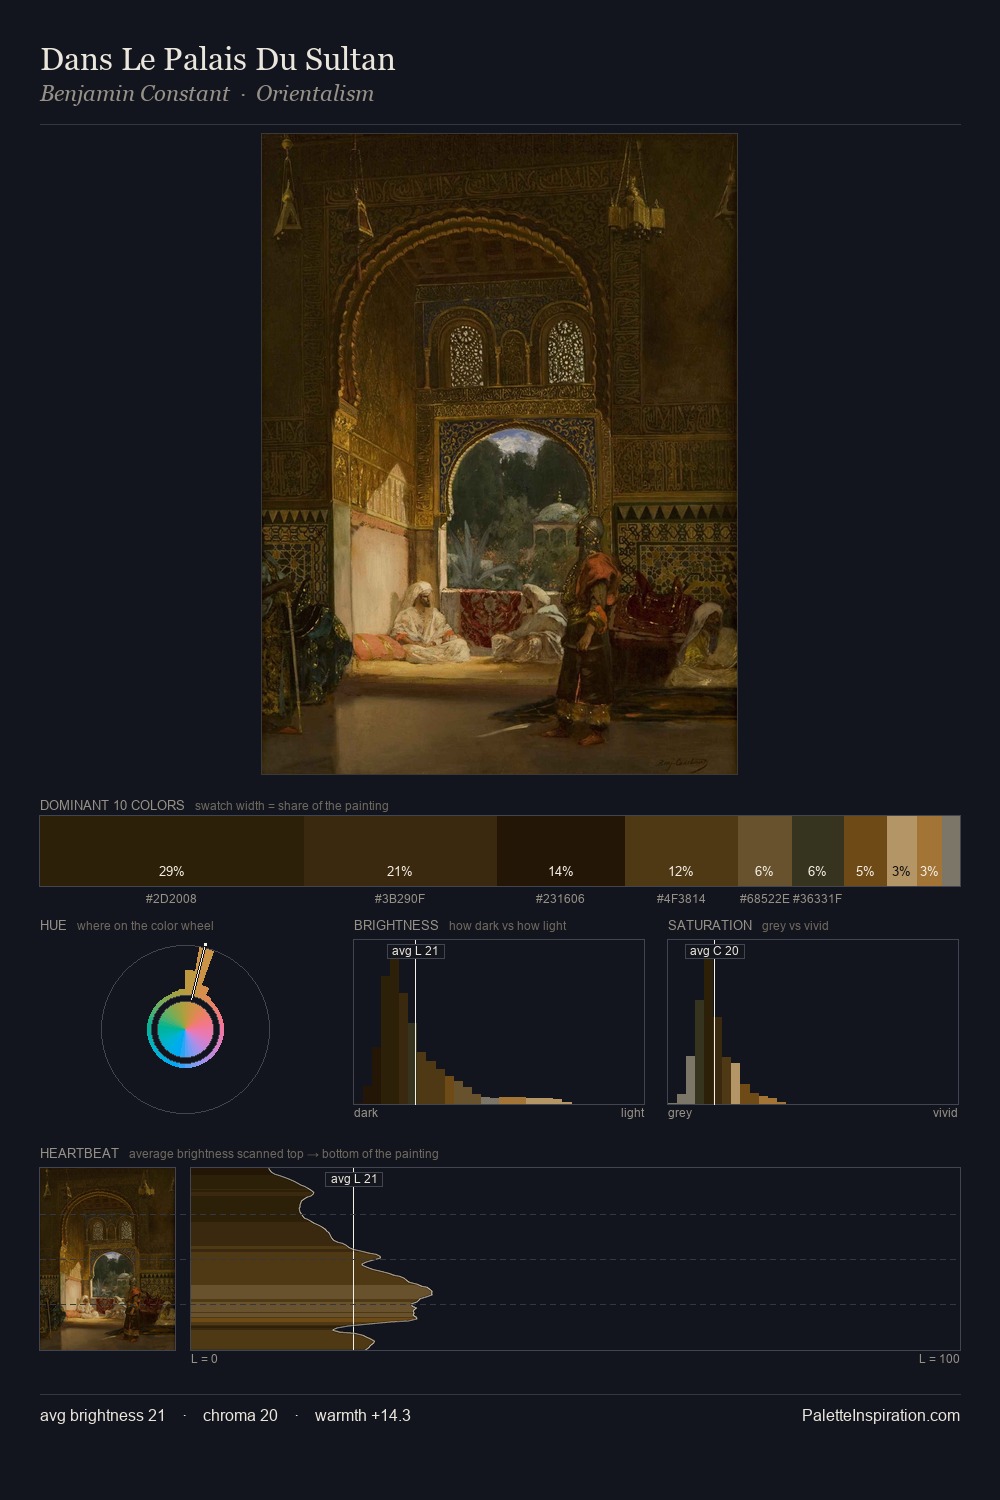Pick the 6% olive swatch above #36331F
The height and width of the screenshot is (1500, 1000).
point(818,851)
